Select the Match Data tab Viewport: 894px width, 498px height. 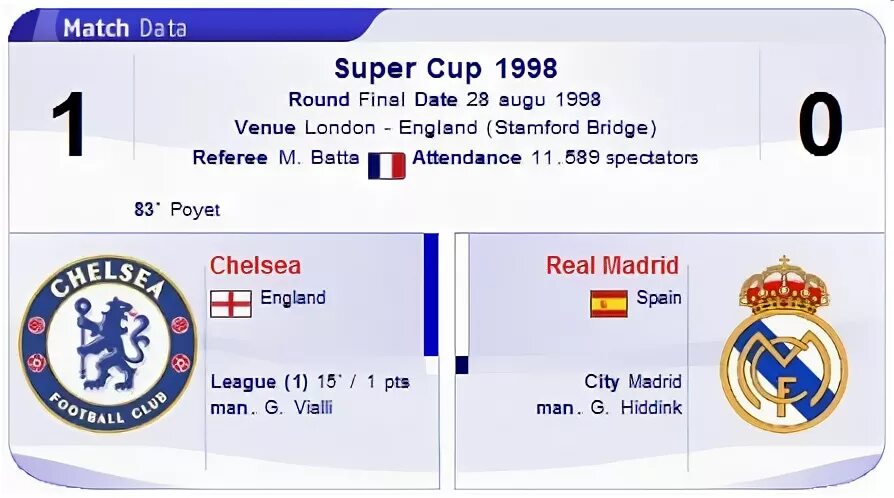click(125, 28)
